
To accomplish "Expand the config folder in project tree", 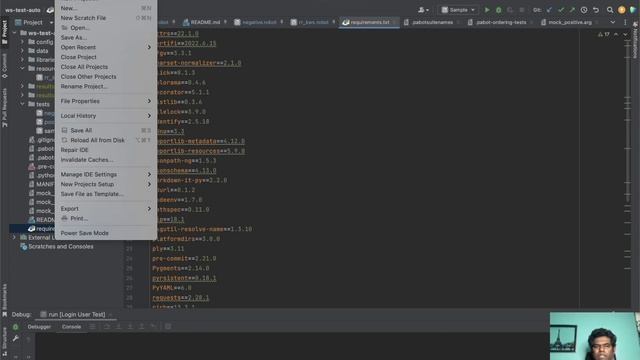I will [x=22, y=42].
